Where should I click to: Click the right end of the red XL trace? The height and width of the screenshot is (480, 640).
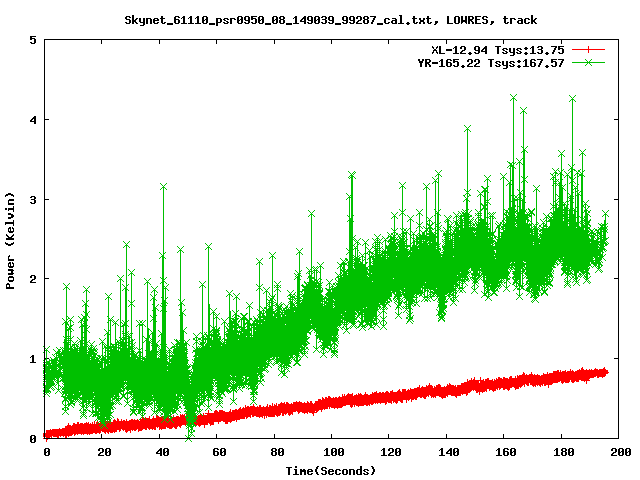pyautogui.click(x=605, y=372)
